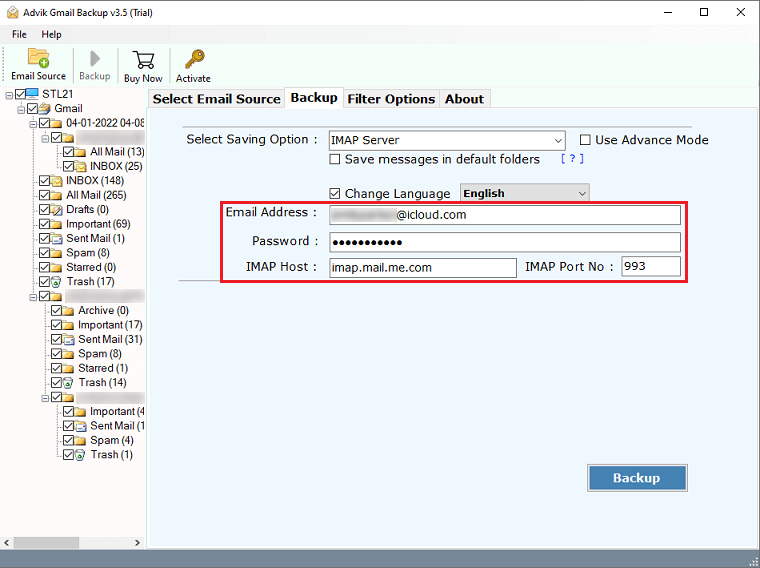Click the Advik app icon in title bar
760x568 pixels.
[13, 12]
